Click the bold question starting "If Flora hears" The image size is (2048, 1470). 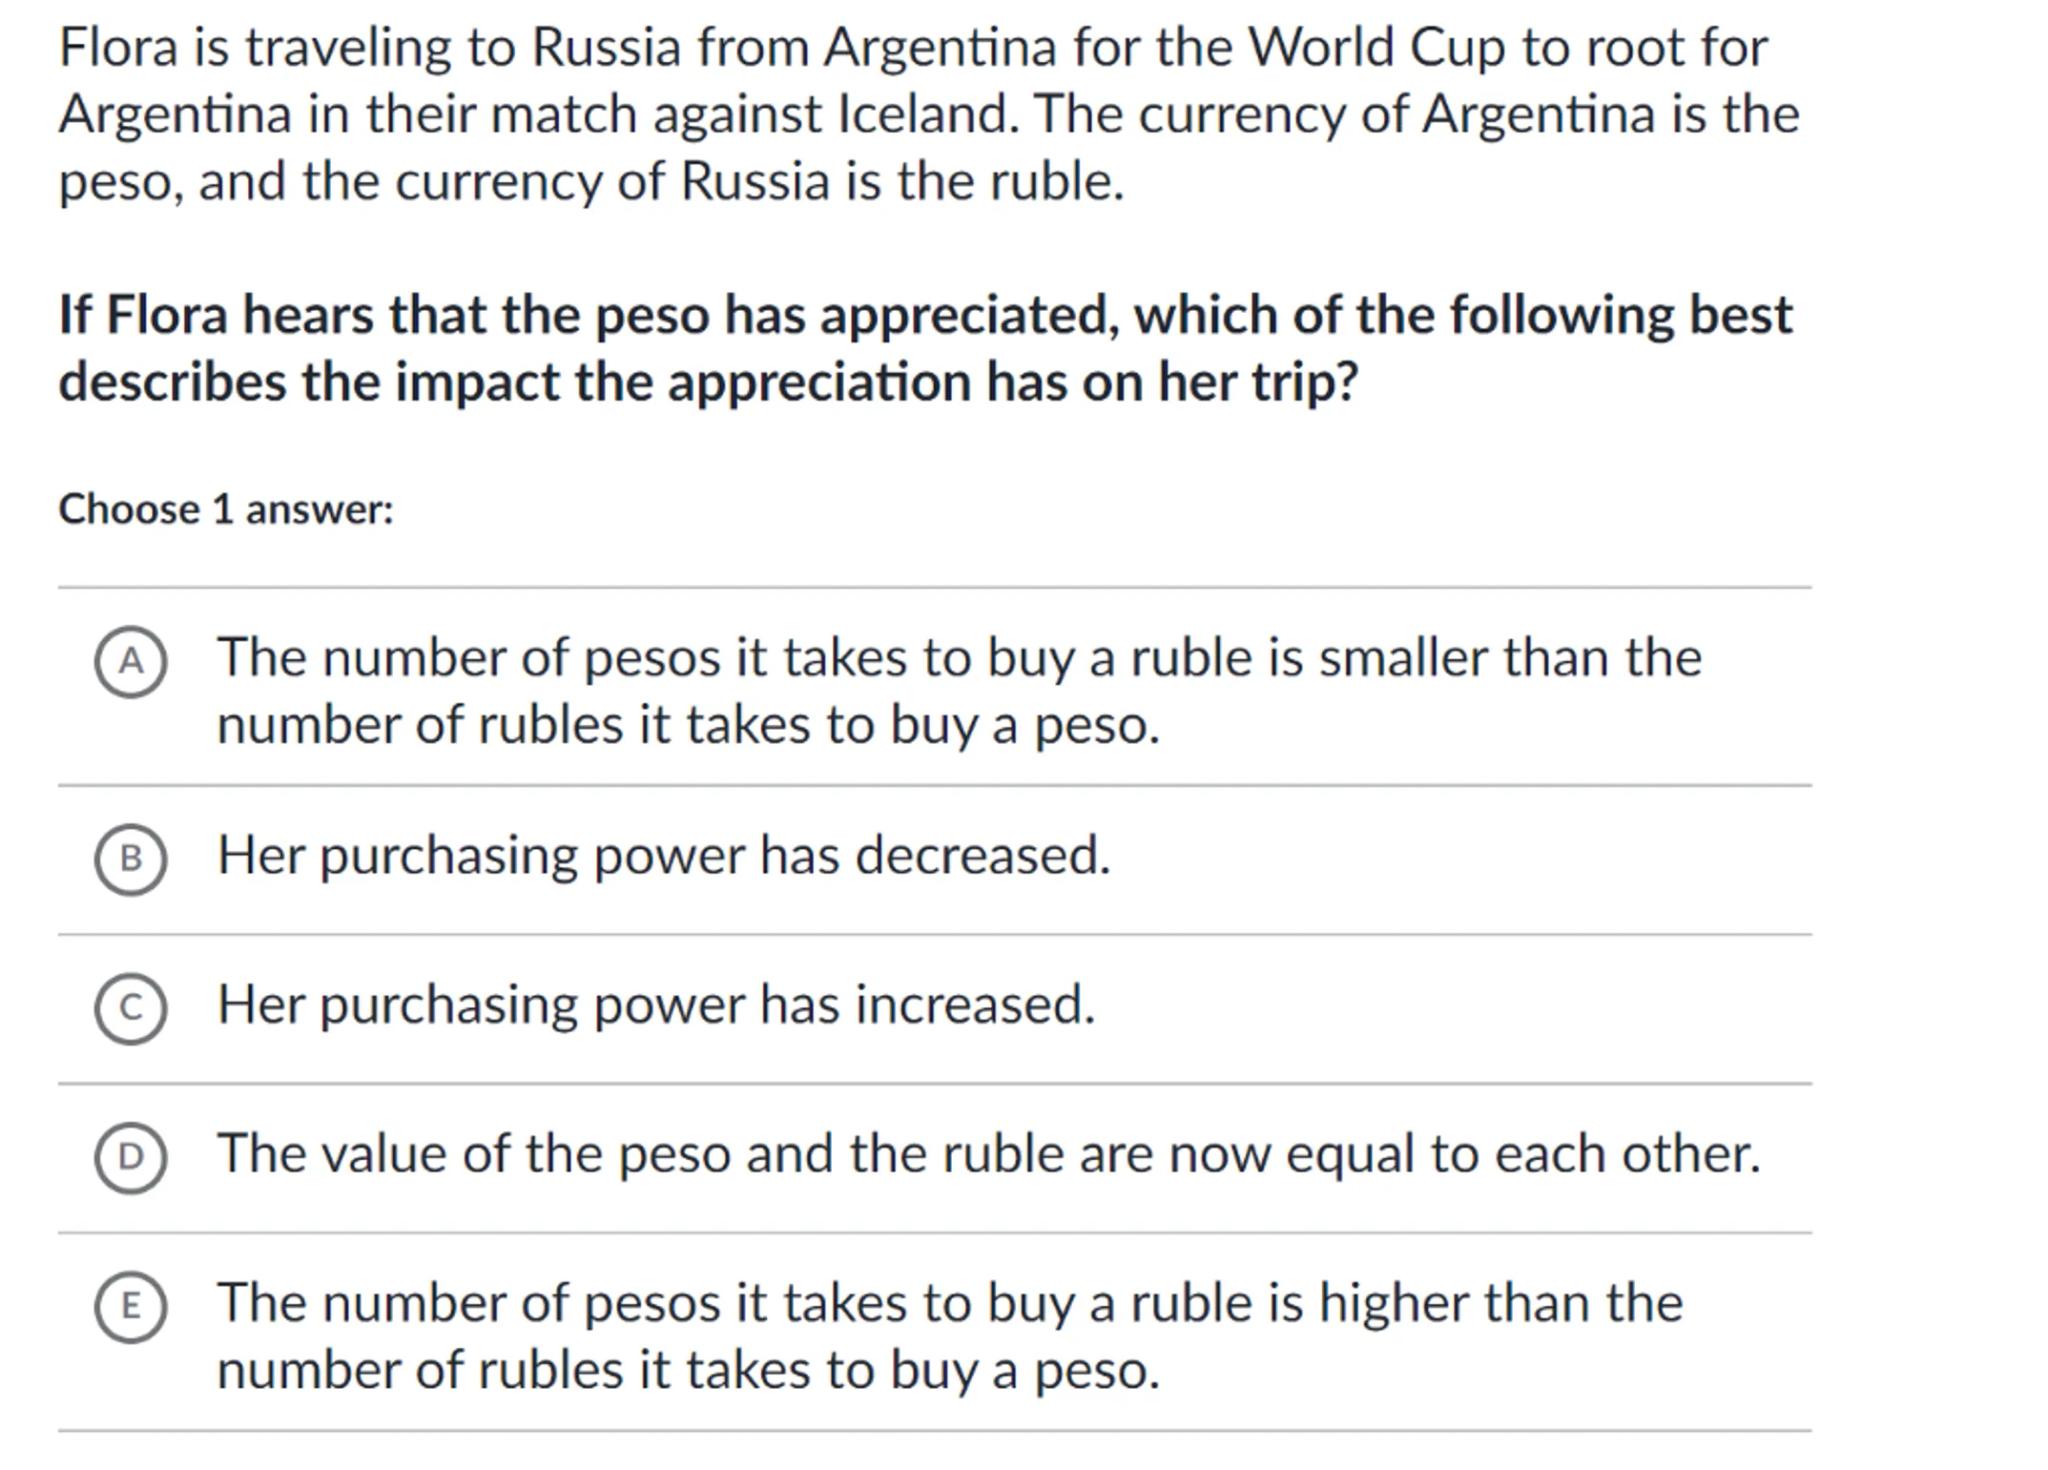point(925,348)
